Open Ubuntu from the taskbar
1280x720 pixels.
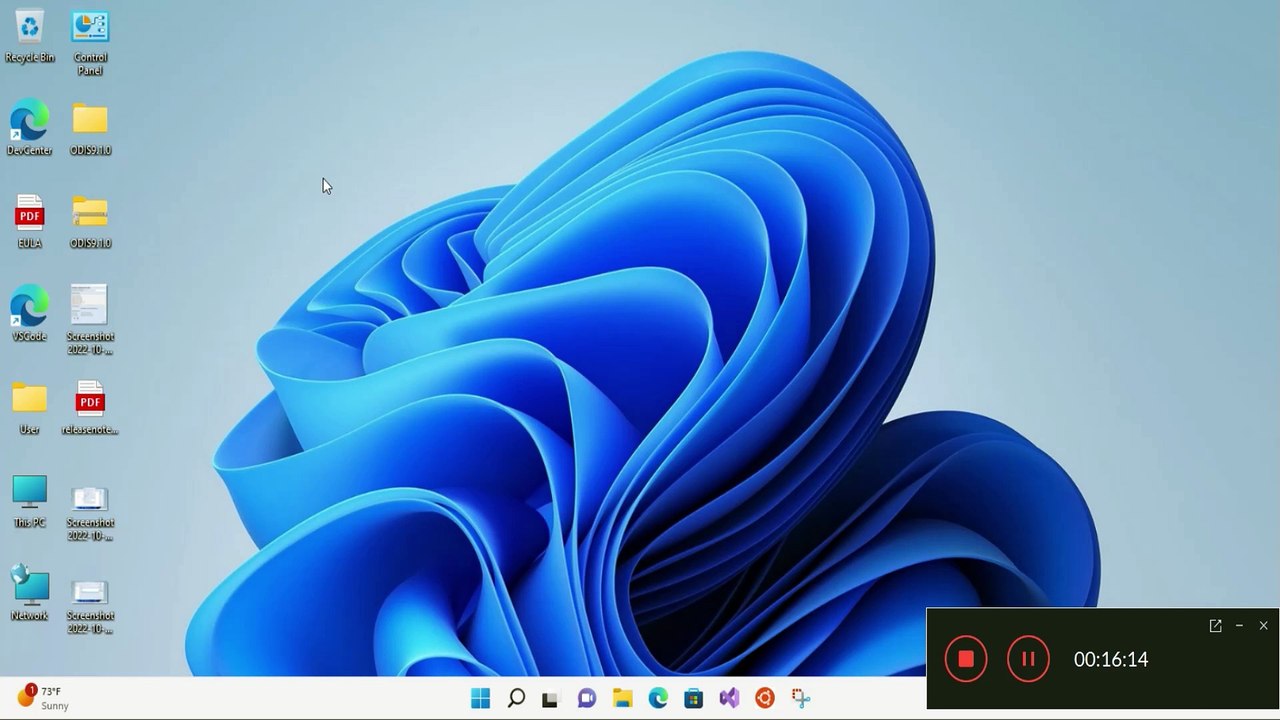click(x=765, y=698)
